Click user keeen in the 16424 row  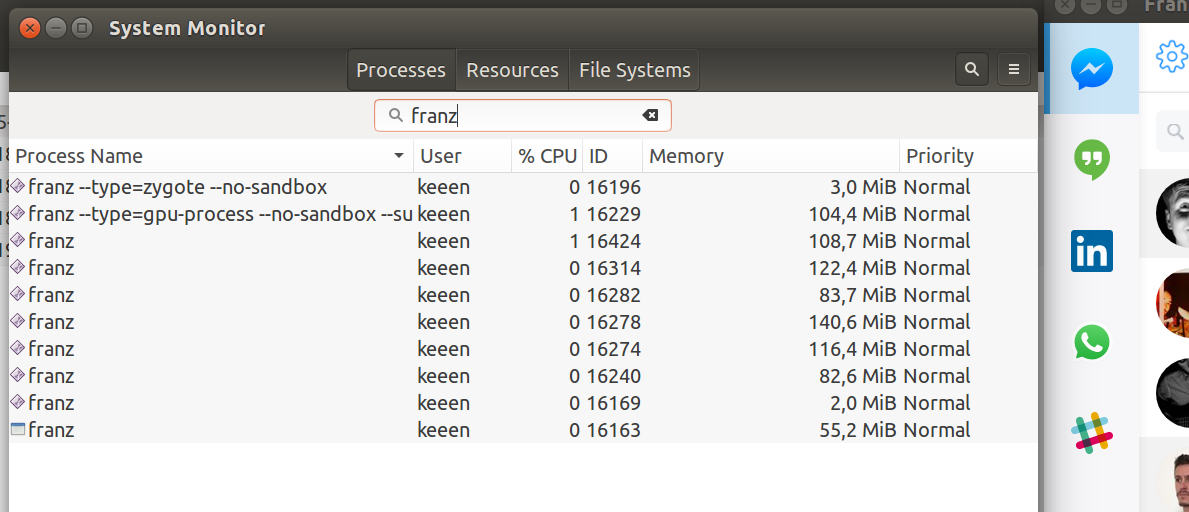tap(444, 241)
